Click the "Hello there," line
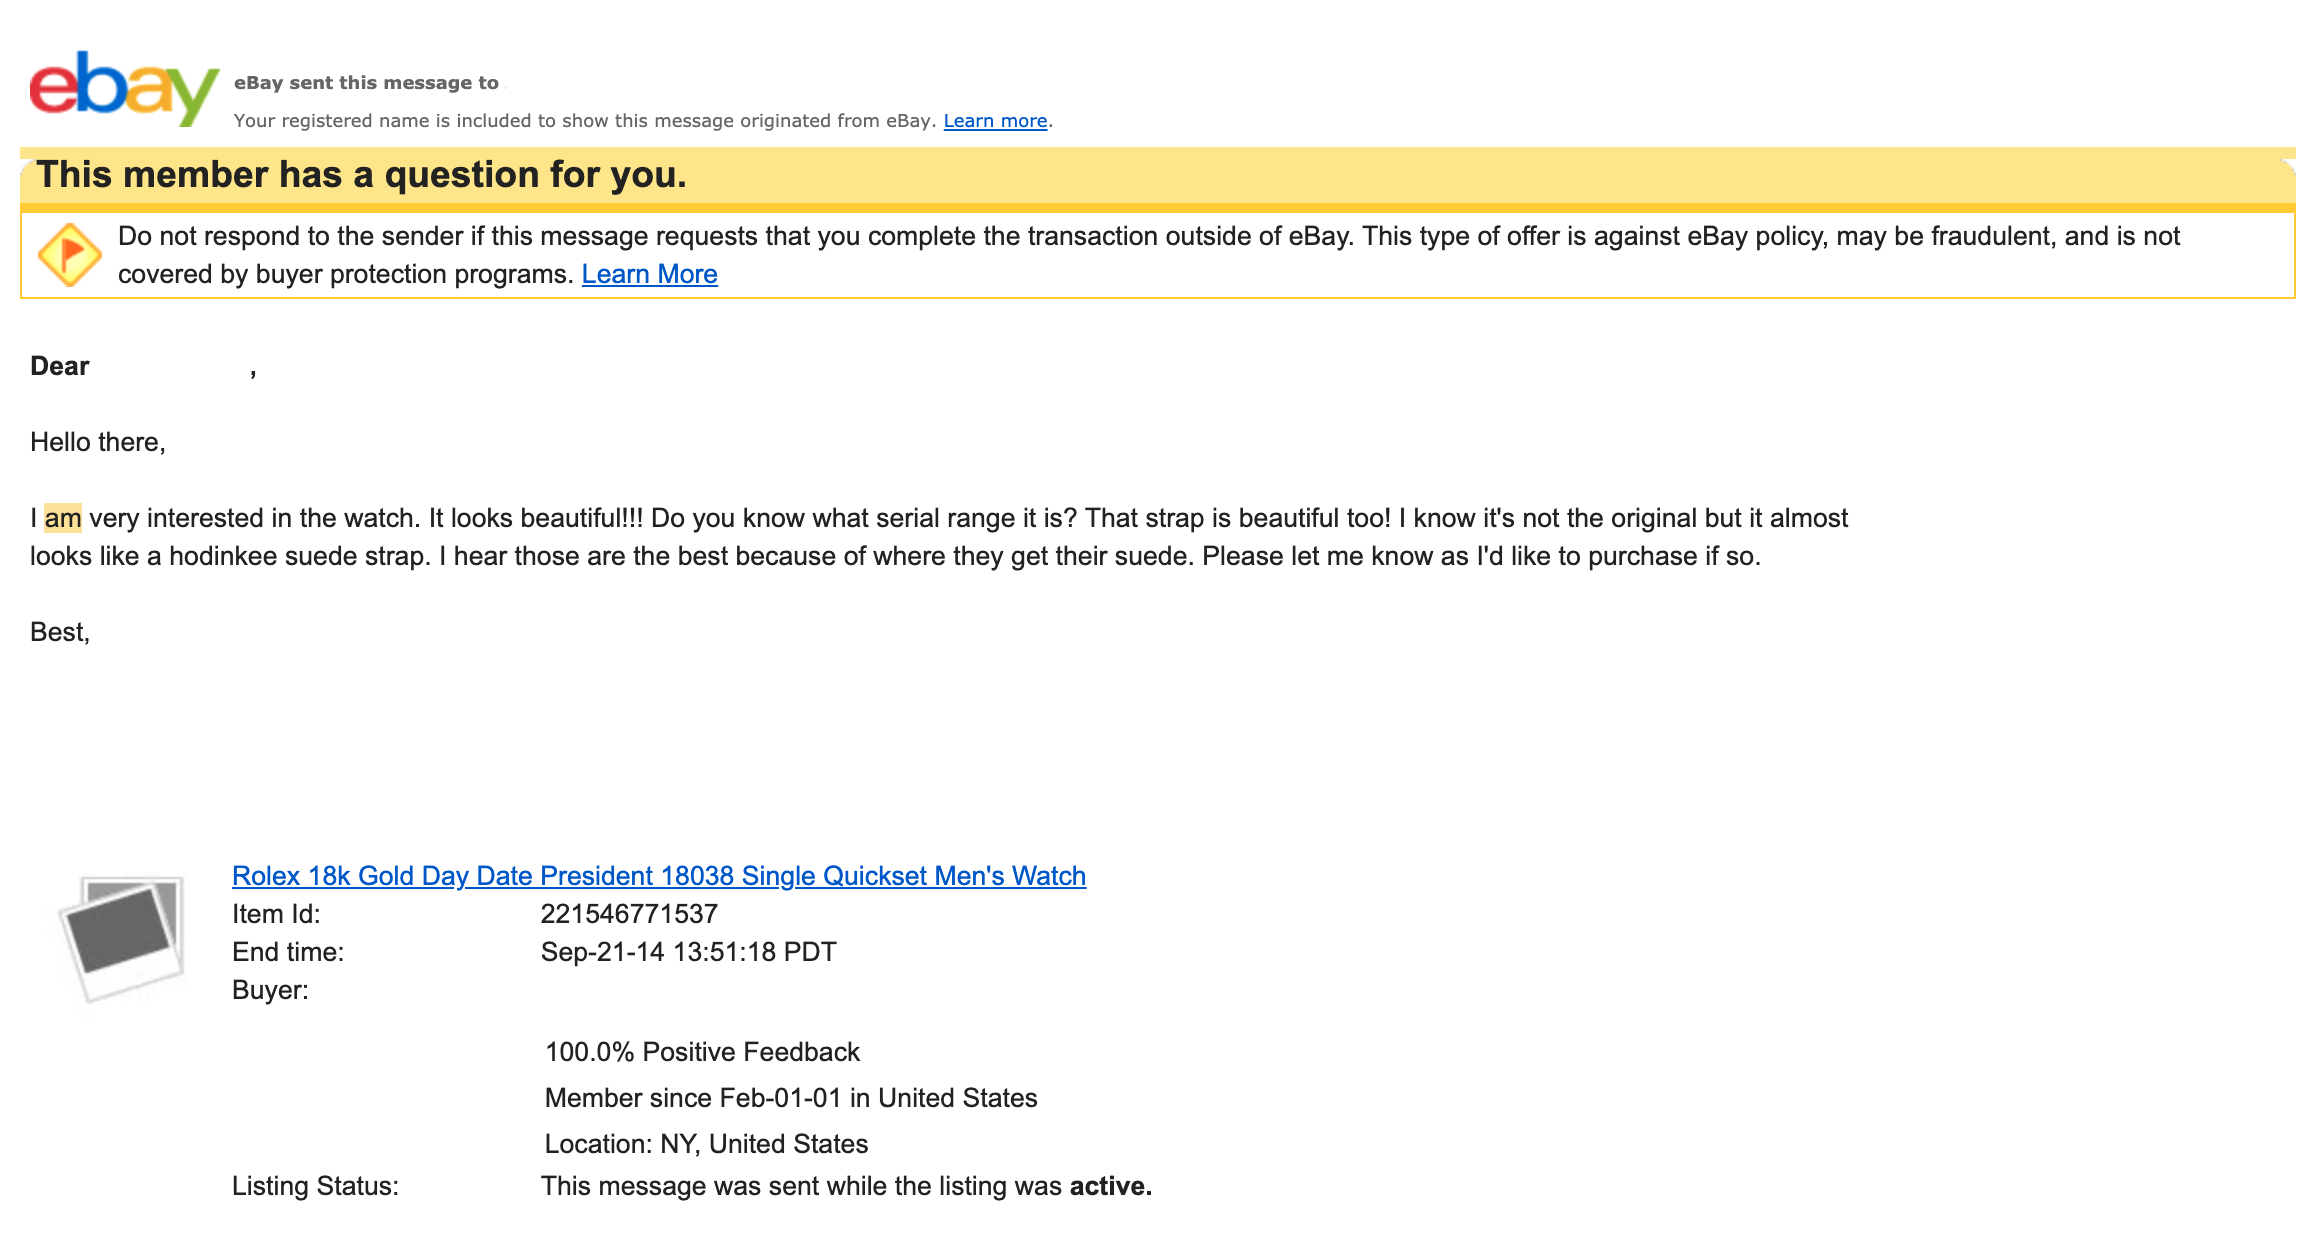Screen dimensions: 2324x1233 coord(98,442)
